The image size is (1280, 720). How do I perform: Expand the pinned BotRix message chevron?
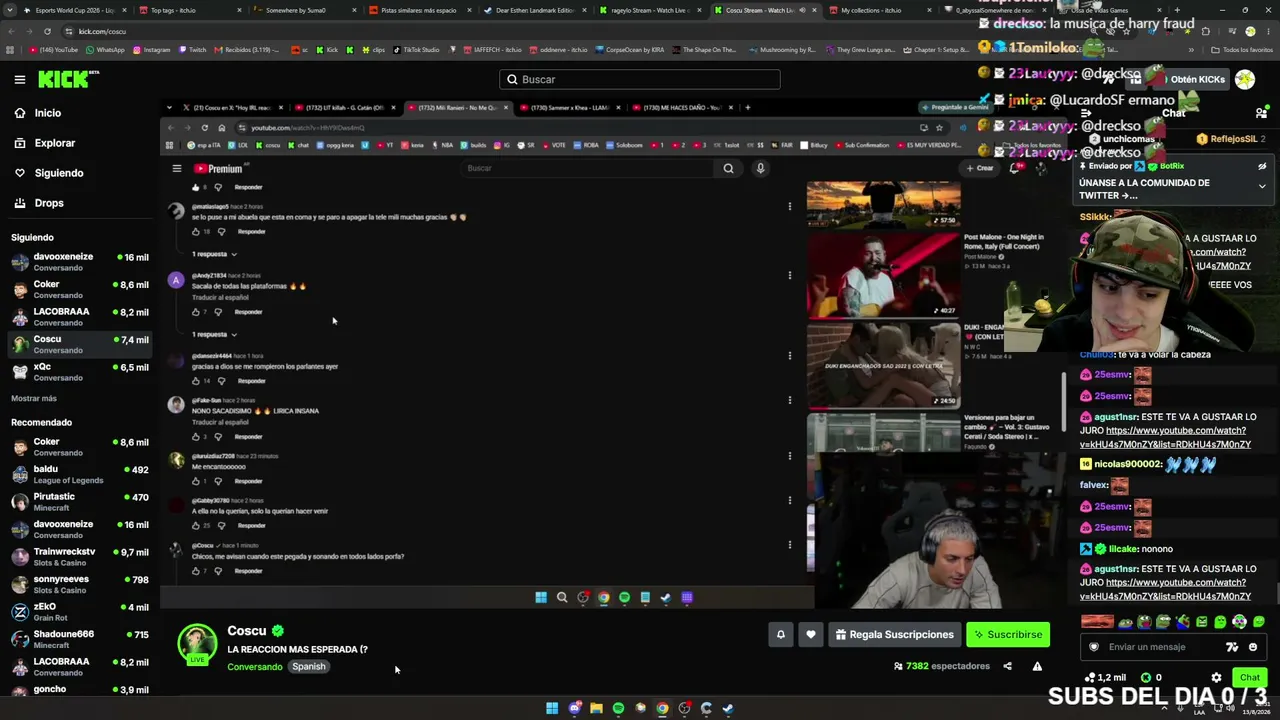(1262, 186)
